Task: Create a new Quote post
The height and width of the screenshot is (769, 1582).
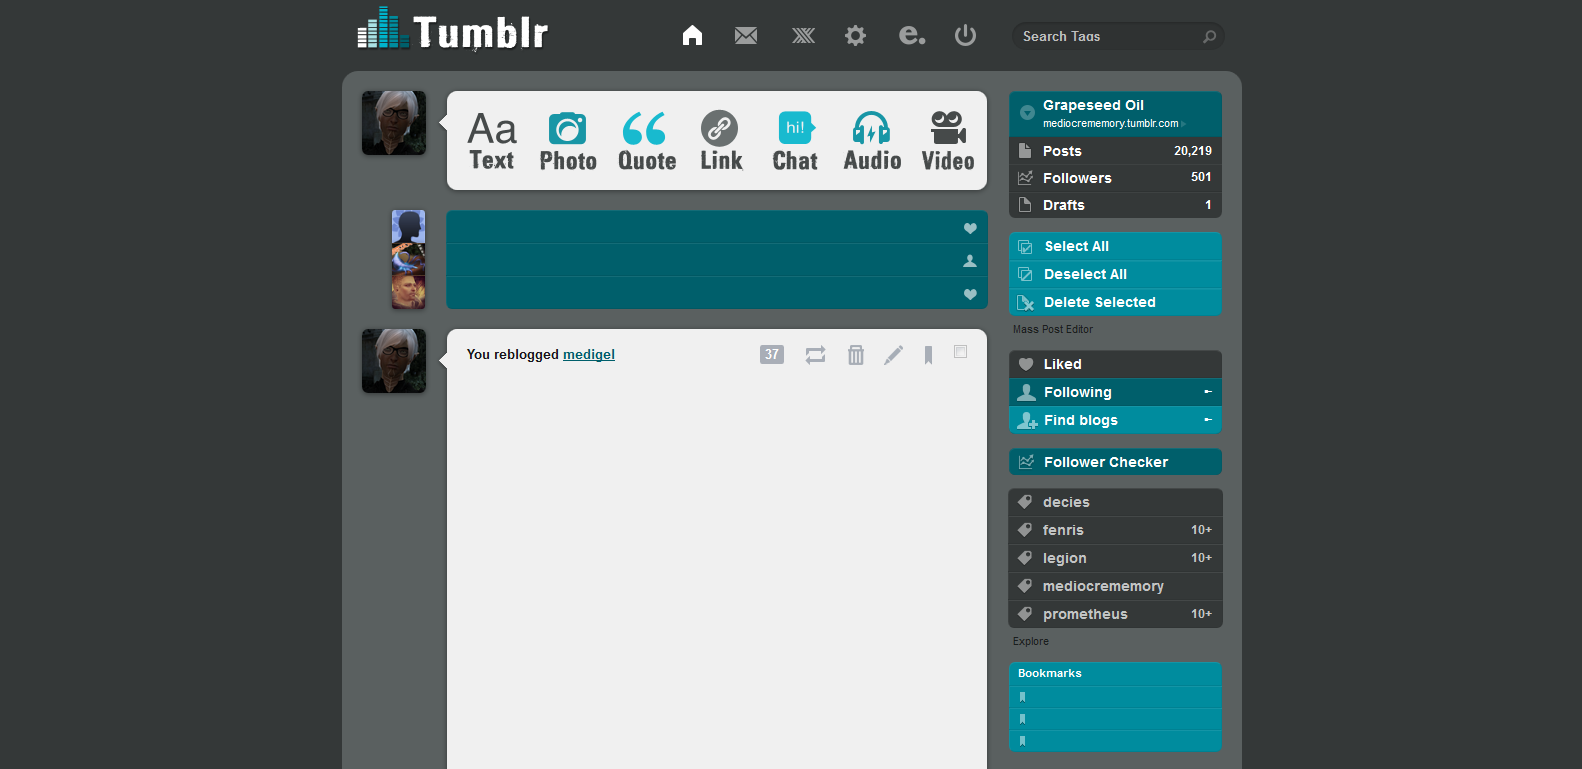Action: pyautogui.click(x=647, y=141)
